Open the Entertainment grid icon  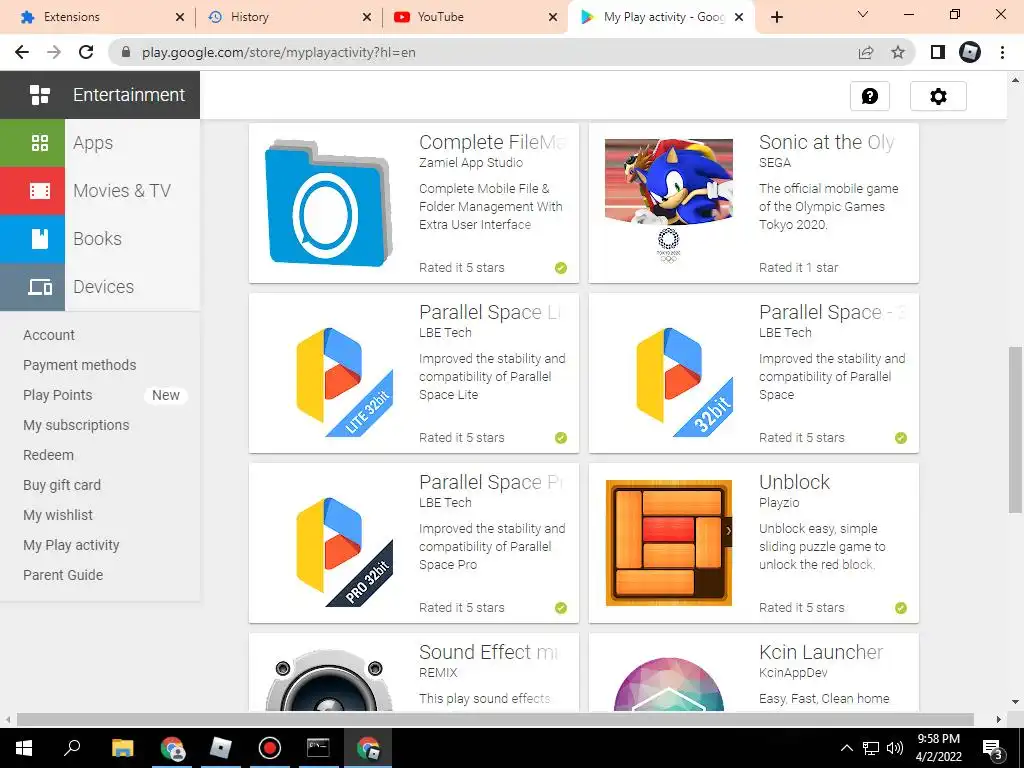coord(40,95)
